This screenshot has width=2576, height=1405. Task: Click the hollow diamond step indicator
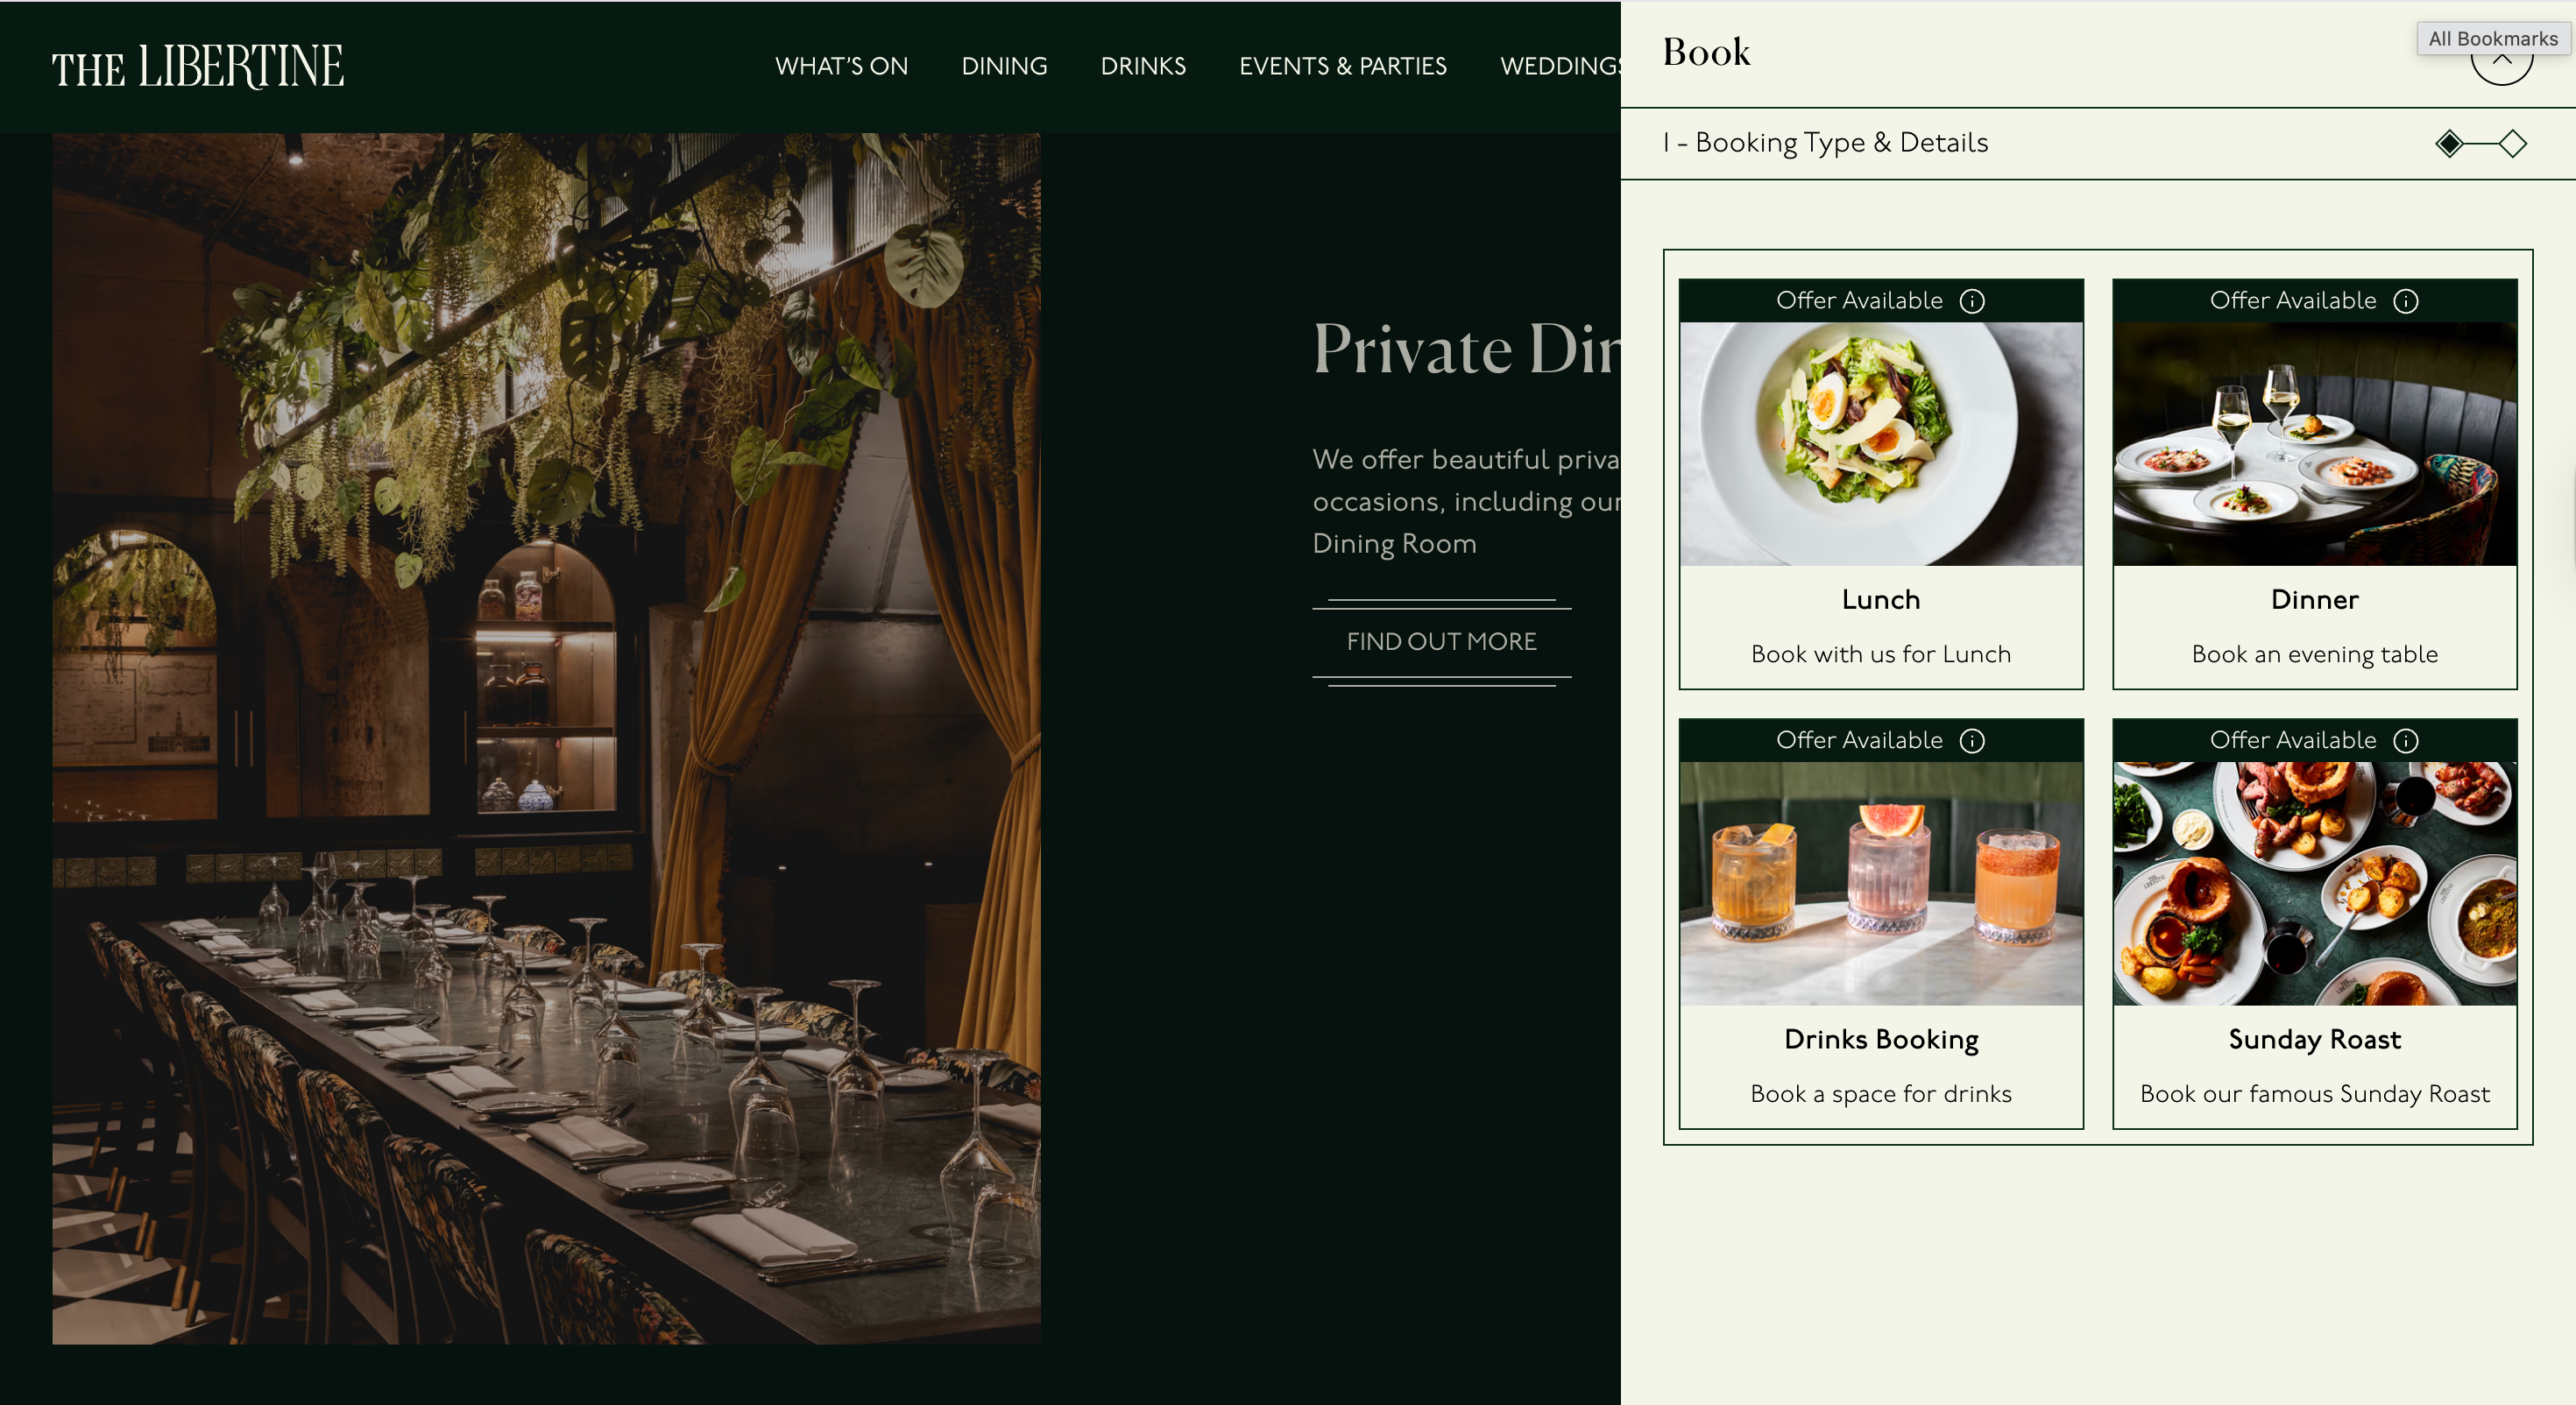pyautogui.click(x=2512, y=144)
